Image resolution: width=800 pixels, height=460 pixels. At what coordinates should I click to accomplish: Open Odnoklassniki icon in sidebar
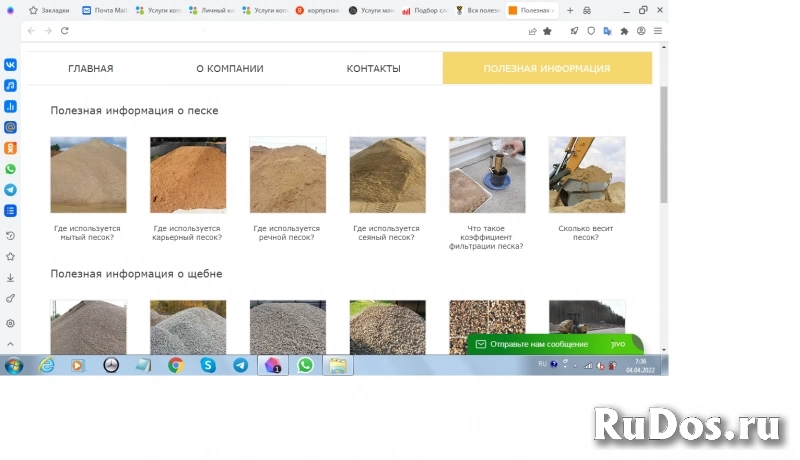pos(10,148)
